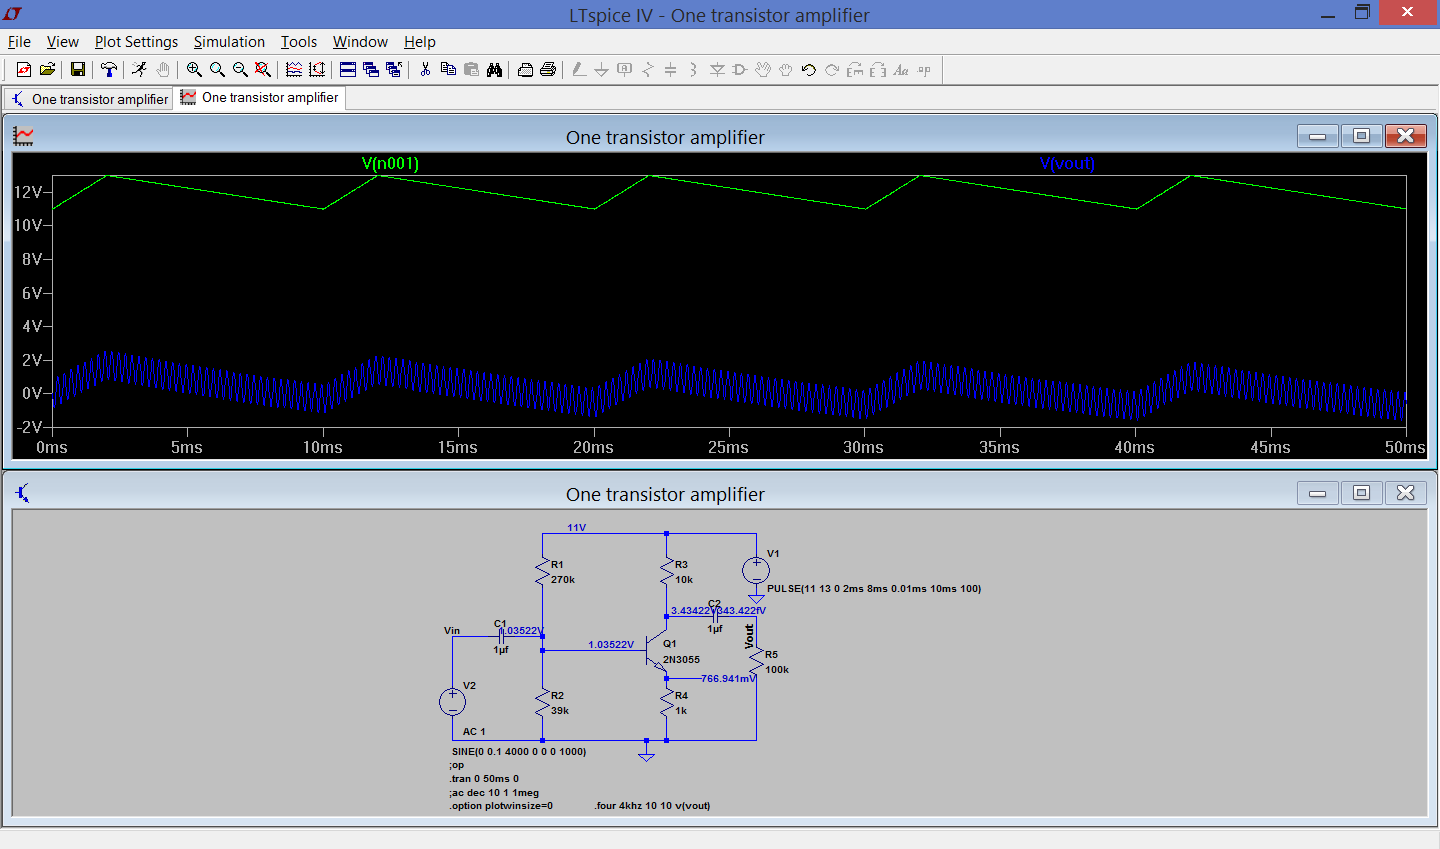The width and height of the screenshot is (1440, 849).
Task: Switch to the waveform tab One transistor amplifier
Action: pyautogui.click(x=260, y=97)
